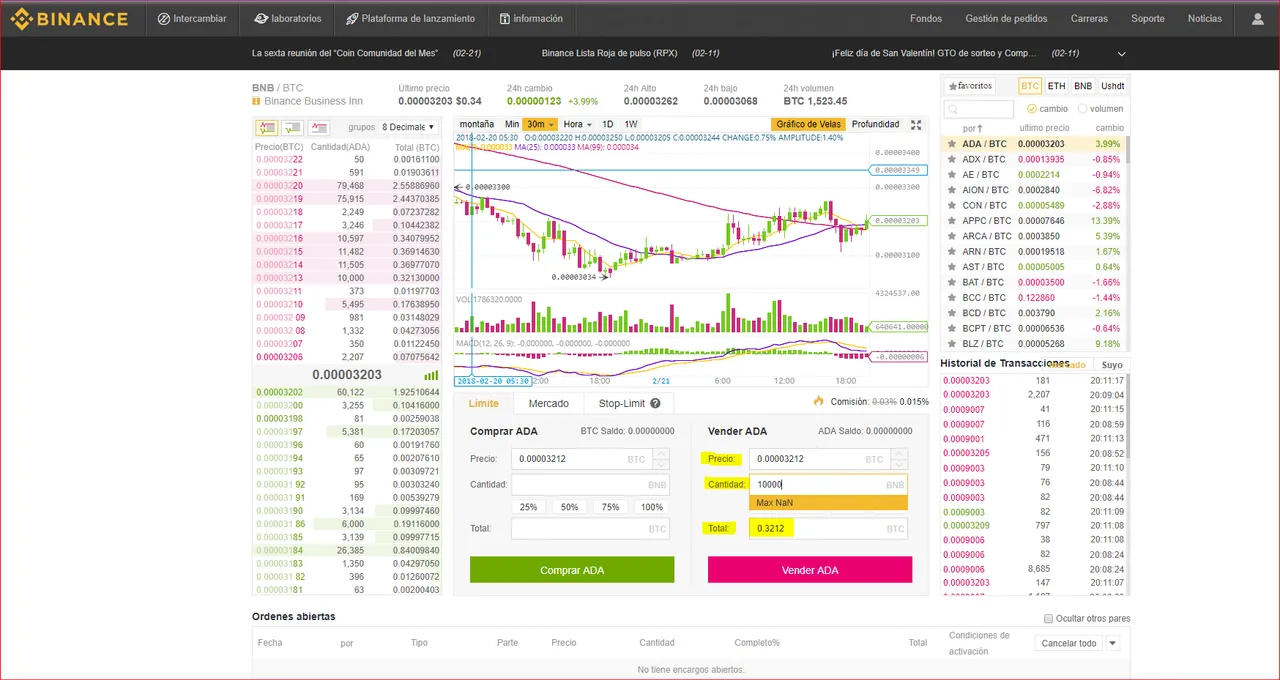Star the BCPT / BTC pair
The height and width of the screenshot is (680, 1280).
(x=953, y=328)
